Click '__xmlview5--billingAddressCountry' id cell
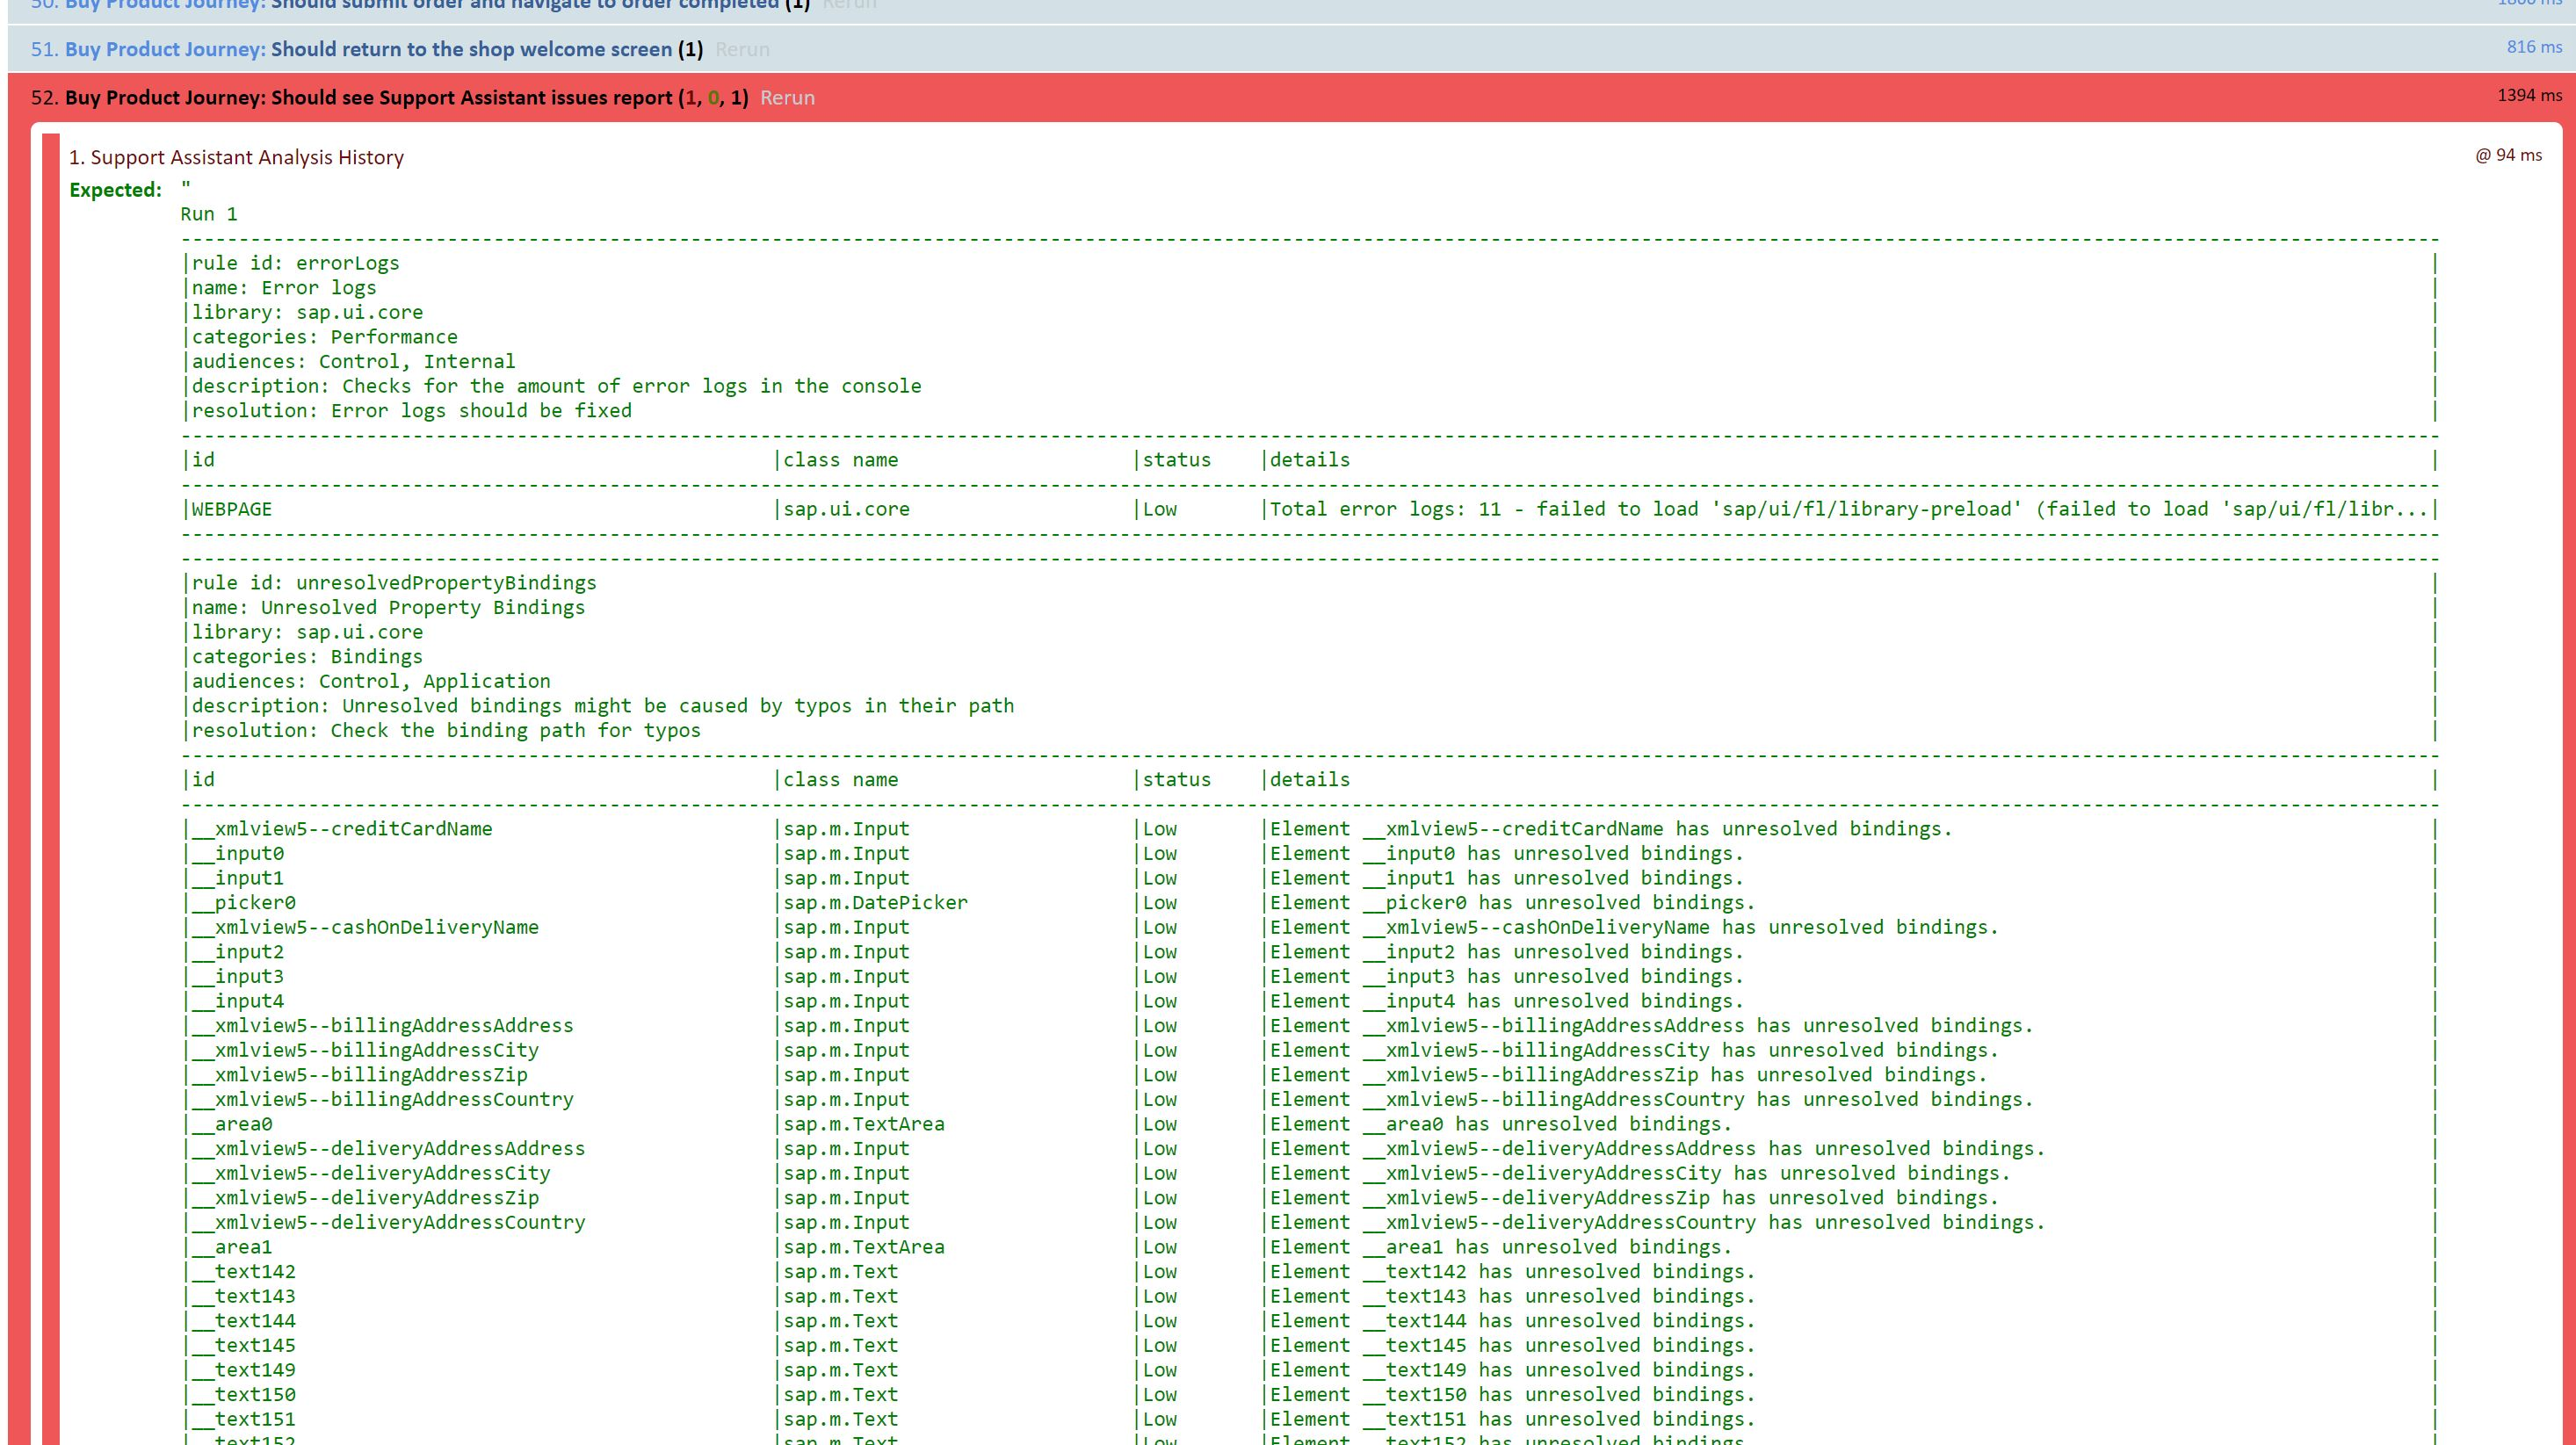 [382, 1099]
